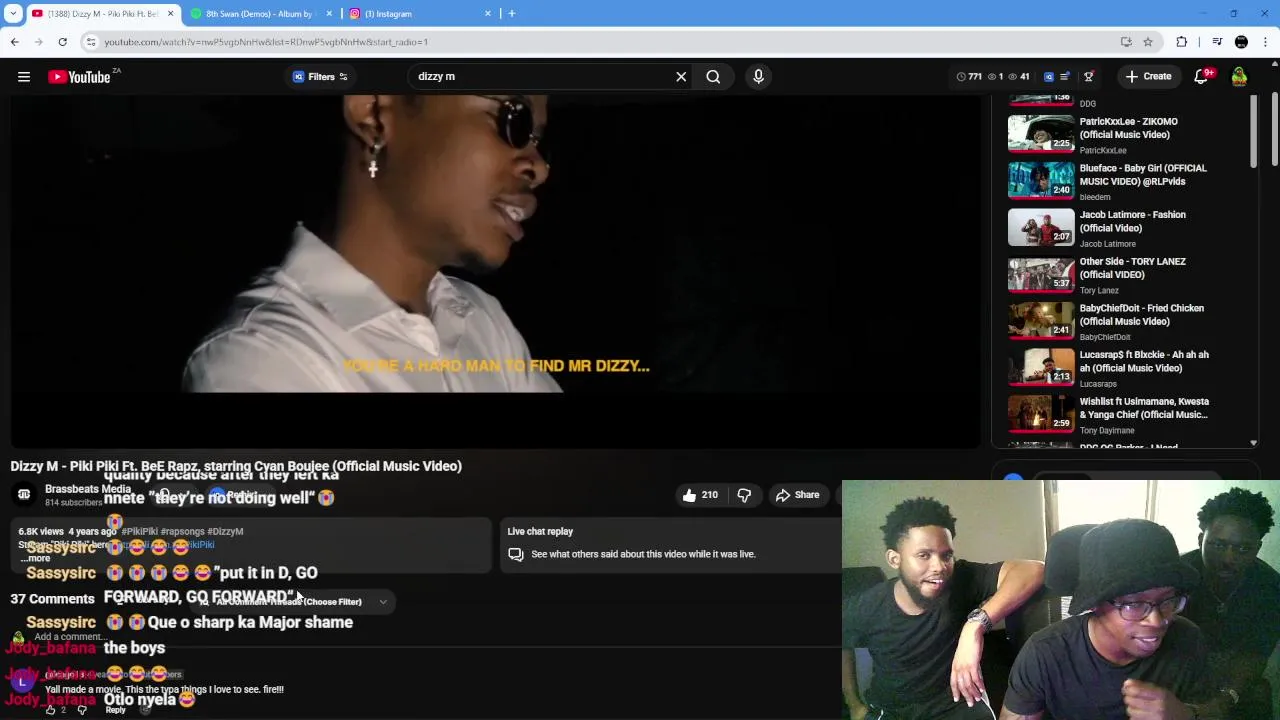Reload the page

(62, 42)
